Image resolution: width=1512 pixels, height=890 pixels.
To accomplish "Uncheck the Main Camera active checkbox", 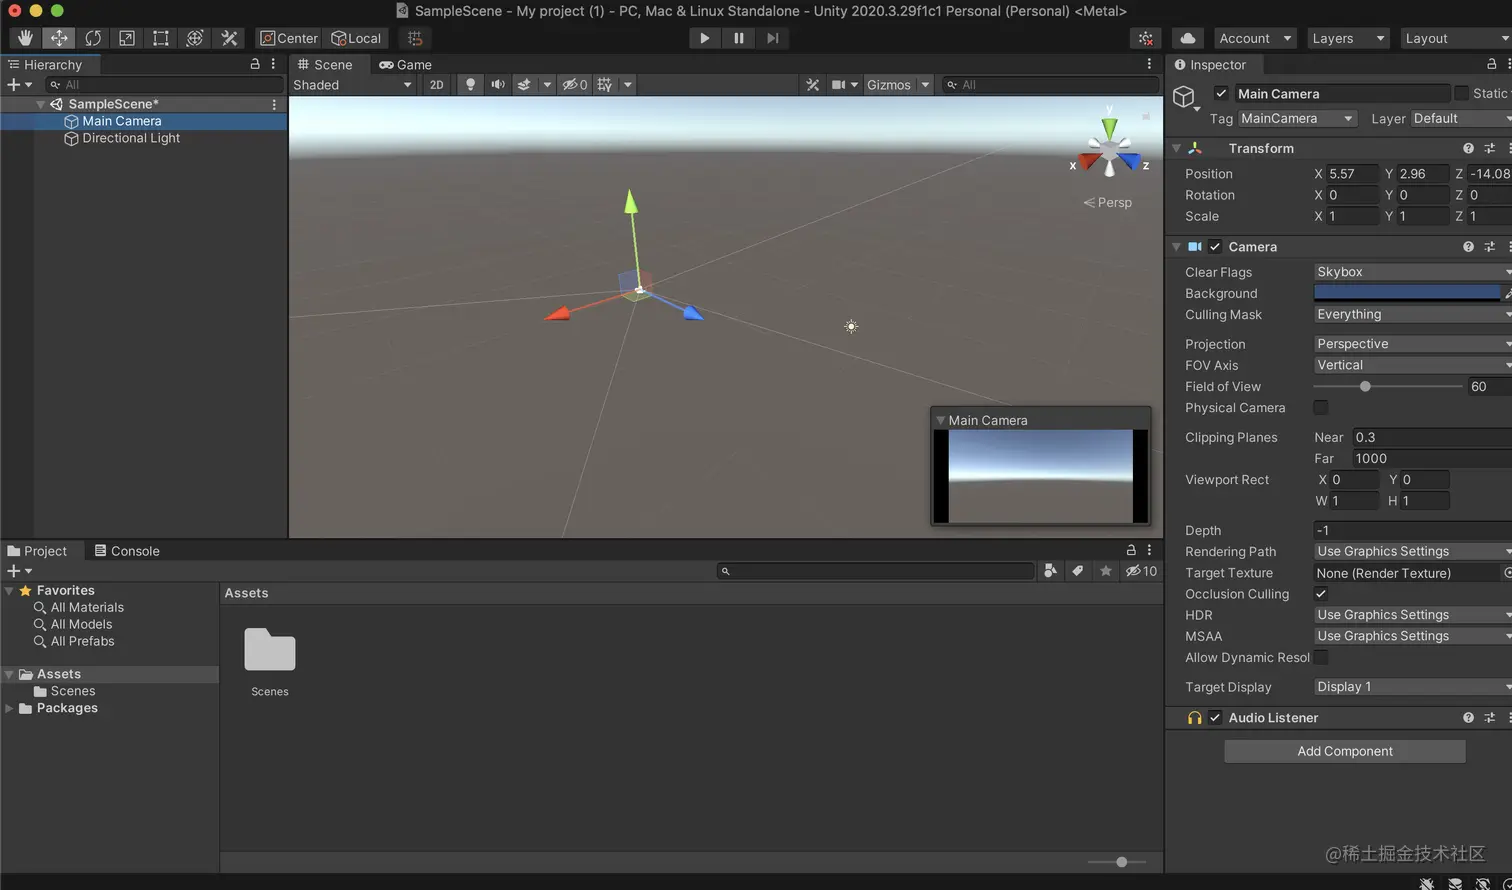I will tap(1221, 94).
